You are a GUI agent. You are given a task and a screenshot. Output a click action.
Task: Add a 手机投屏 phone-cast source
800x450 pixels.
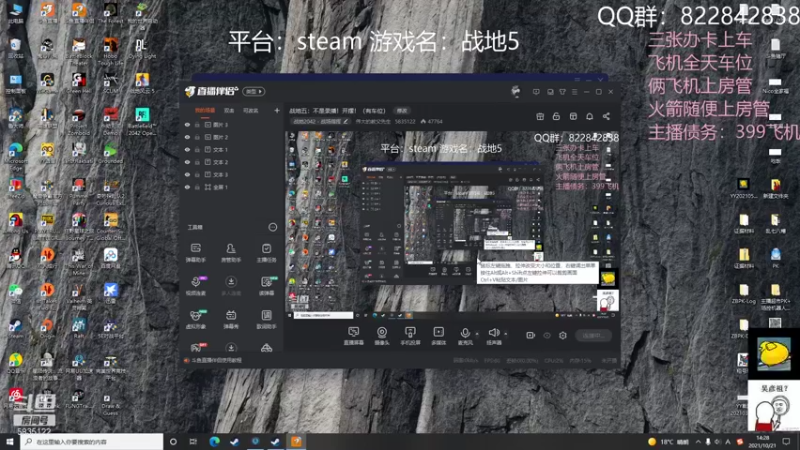(410, 336)
